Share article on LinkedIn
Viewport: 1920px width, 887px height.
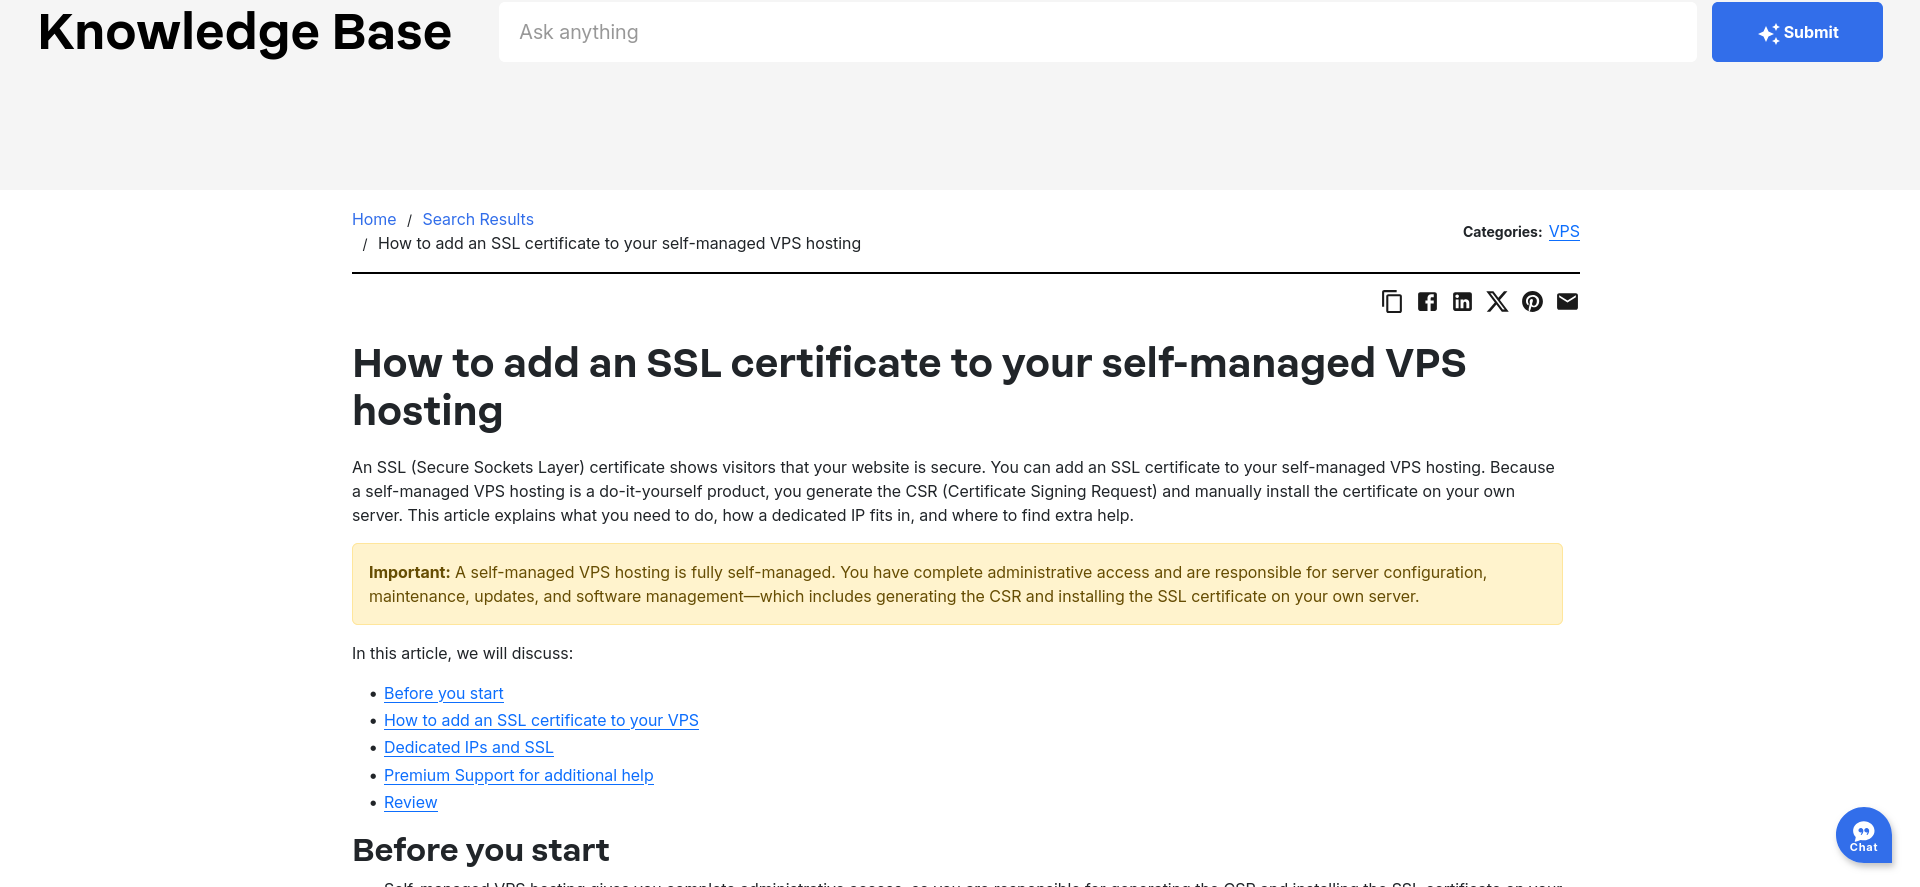pyautogui.click(x=1462, y=301)
